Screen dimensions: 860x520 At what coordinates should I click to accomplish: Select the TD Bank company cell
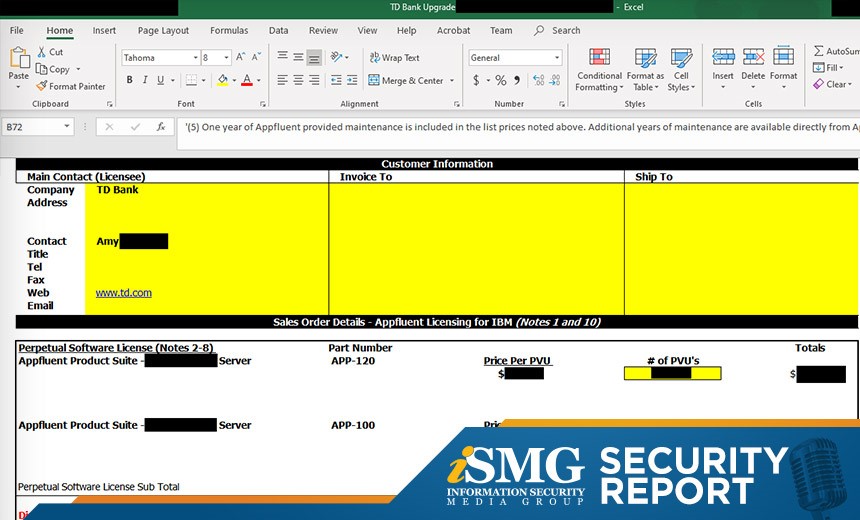point(117,190)
